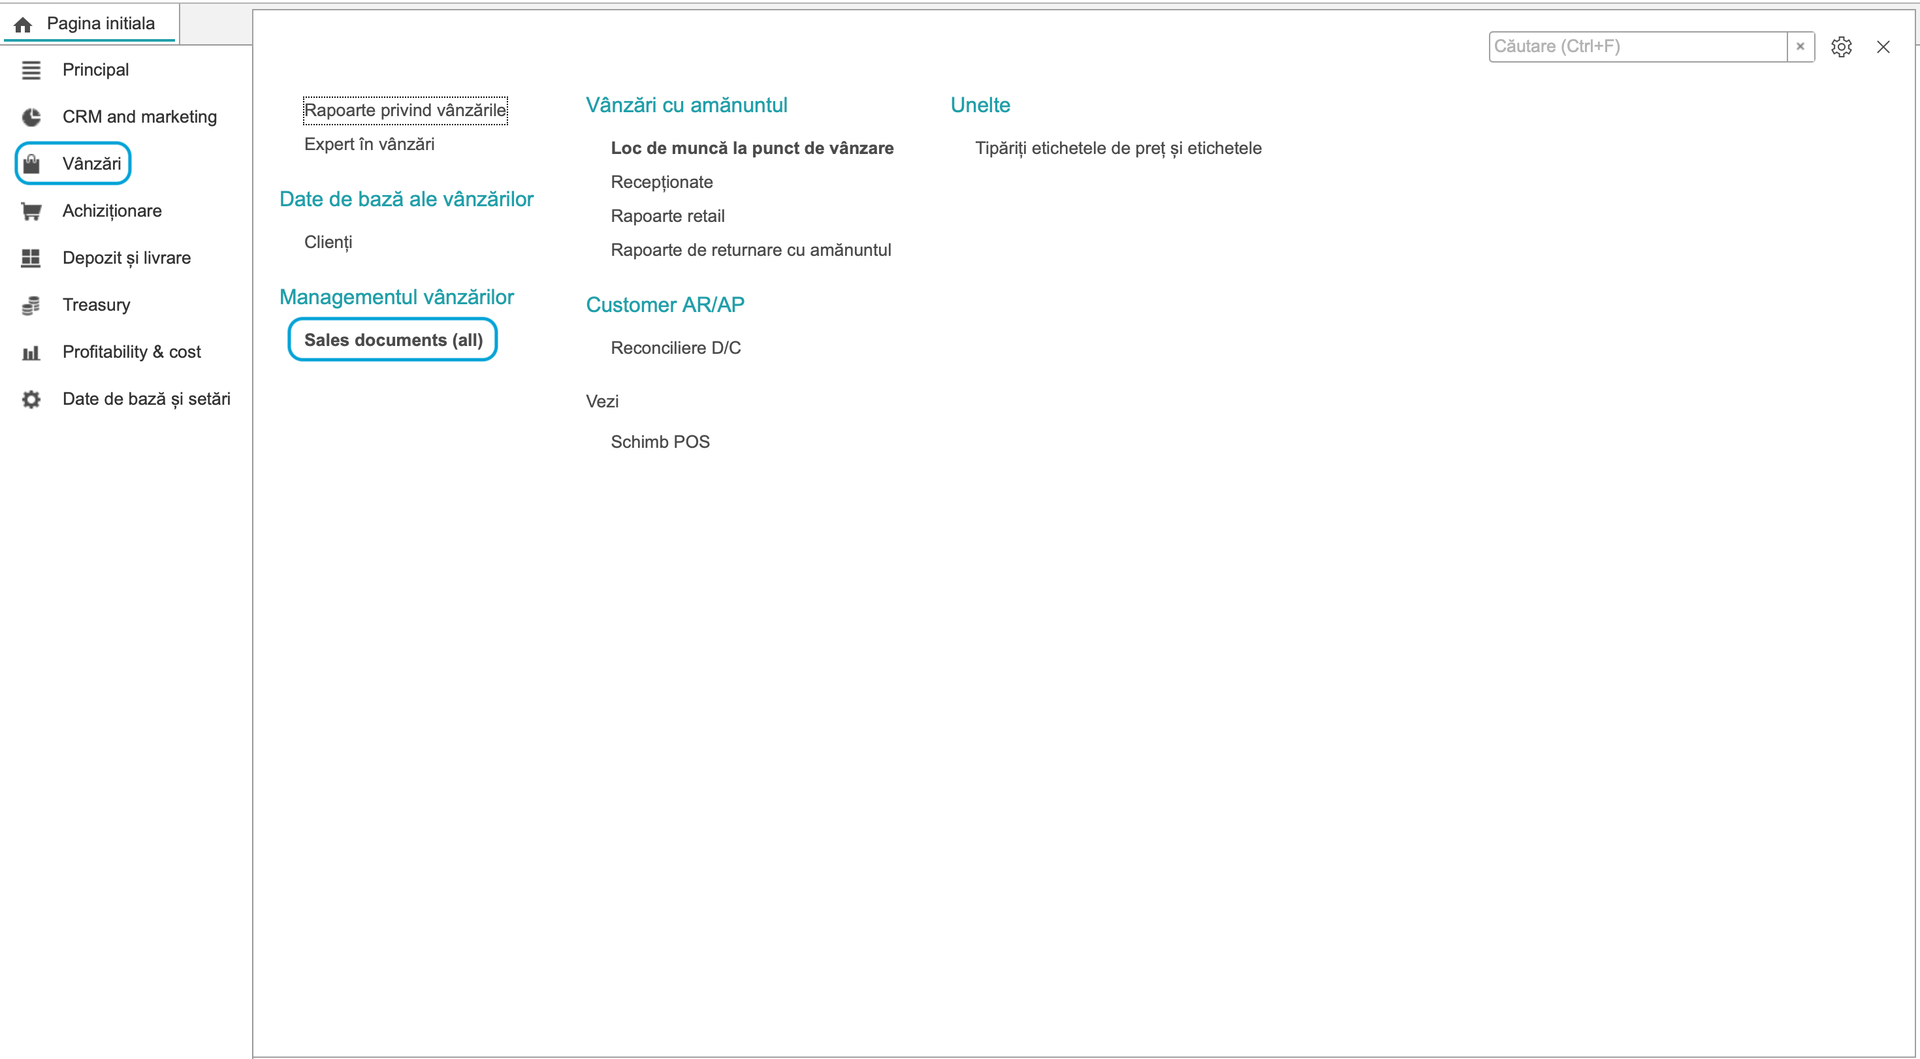
Task: Clear the search field with the x button
Action: 1800,47
